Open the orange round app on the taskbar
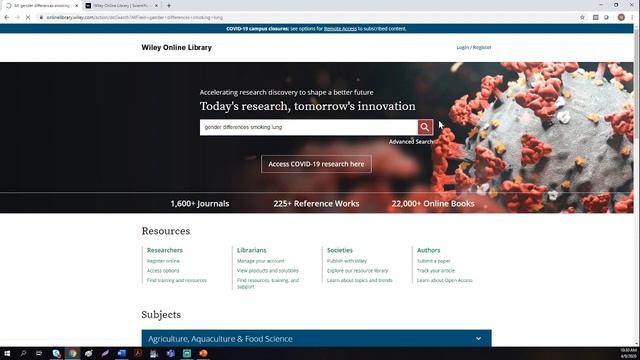Image resolution: width=640 pixels, height=360 pixels. [x=203, y=353]
